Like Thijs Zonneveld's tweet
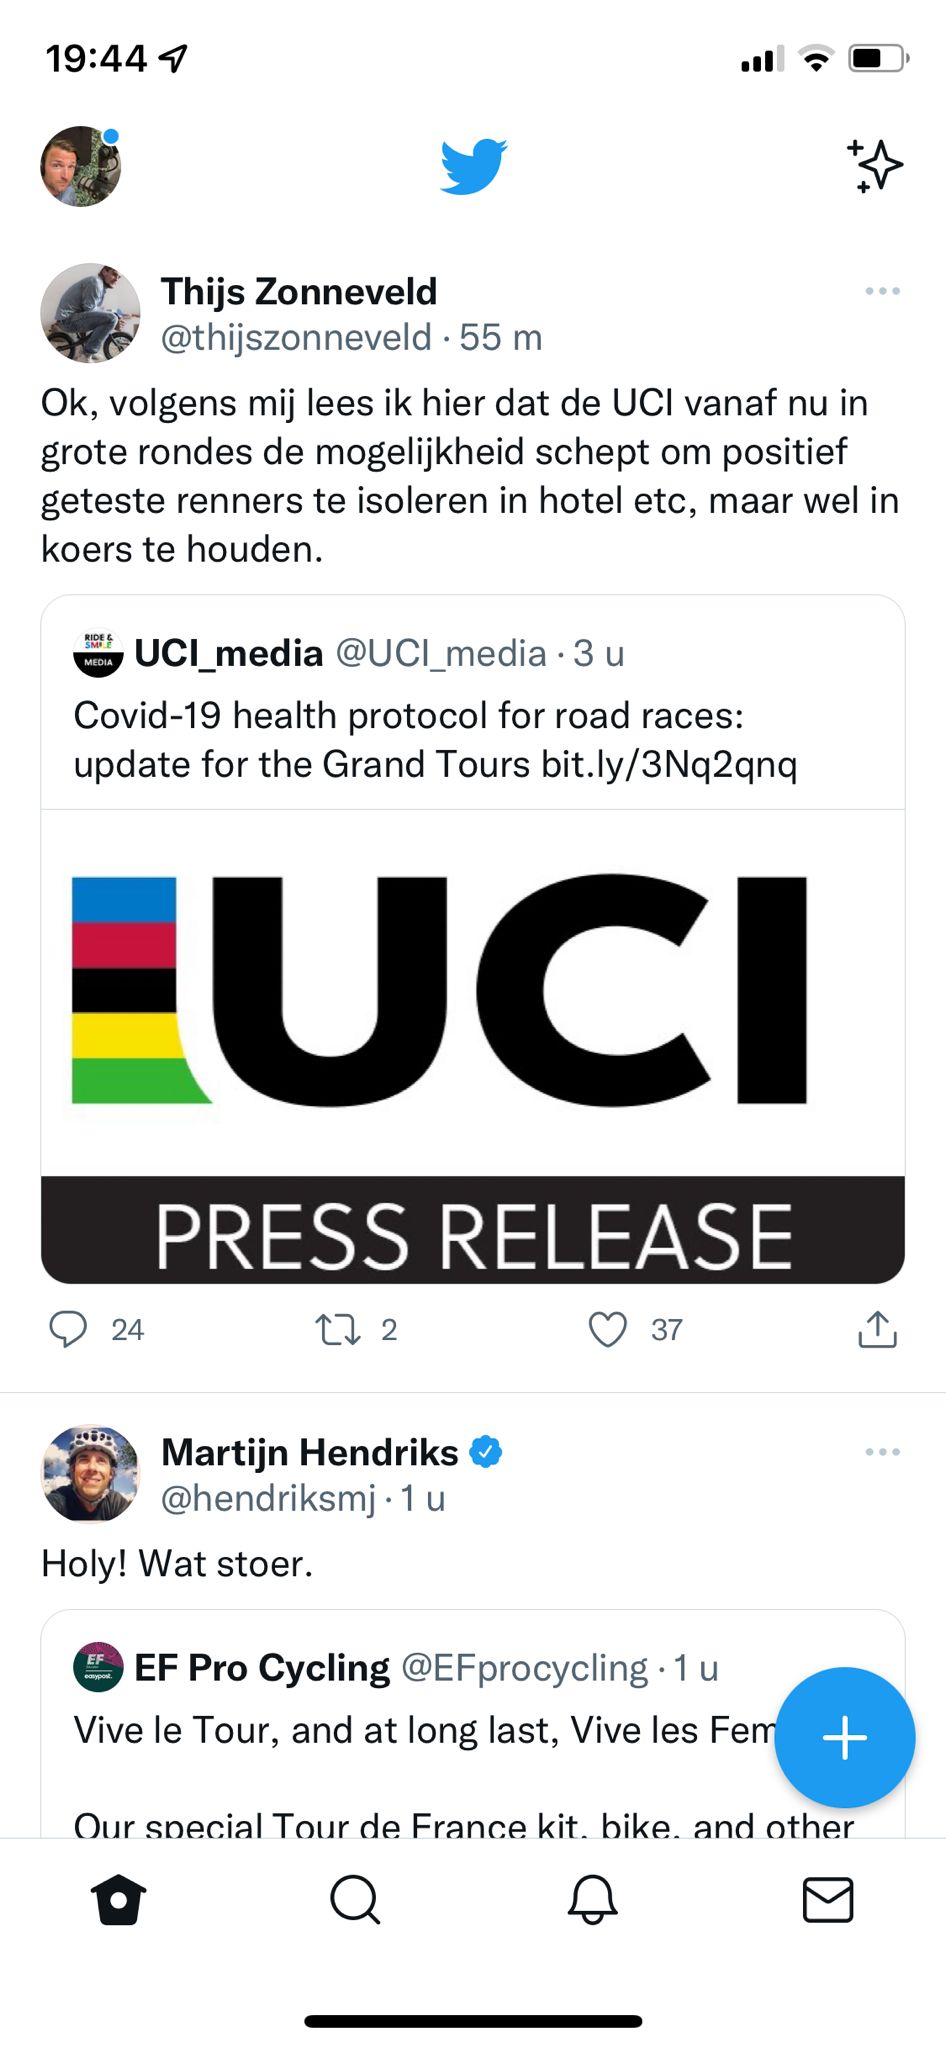Screen dimensions: 946x2048 [x=608, y=1329]
